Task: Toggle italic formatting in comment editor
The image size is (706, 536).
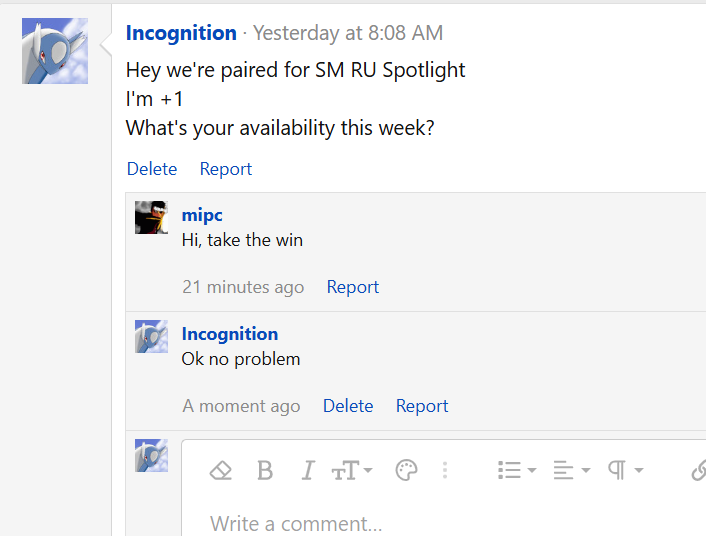Action: [x=308, y=470]
